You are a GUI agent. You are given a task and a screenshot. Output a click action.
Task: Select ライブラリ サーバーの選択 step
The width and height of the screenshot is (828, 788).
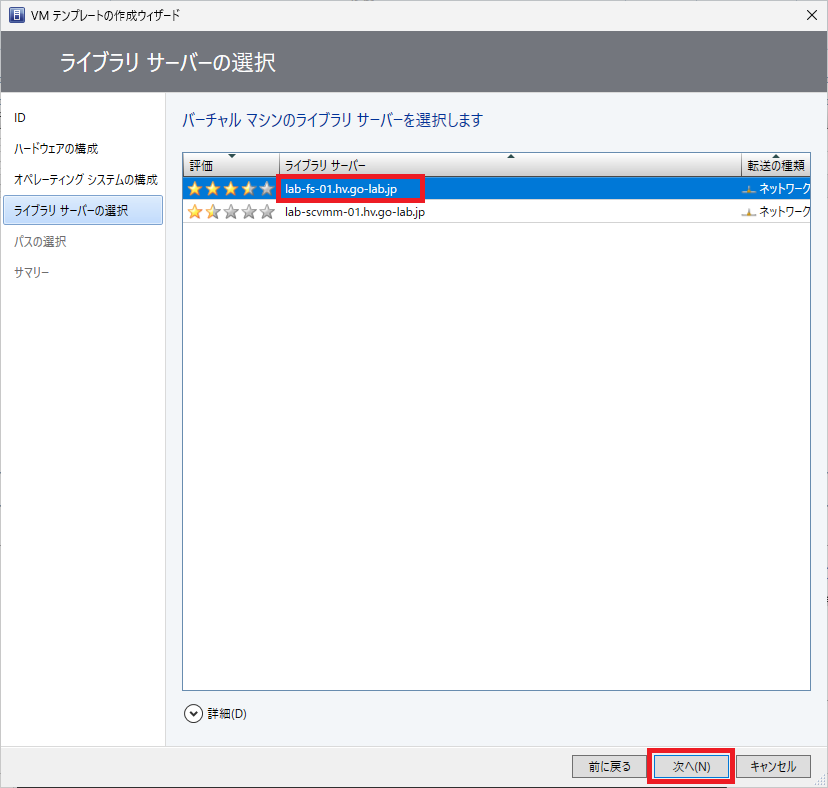[x=83, y=210]
